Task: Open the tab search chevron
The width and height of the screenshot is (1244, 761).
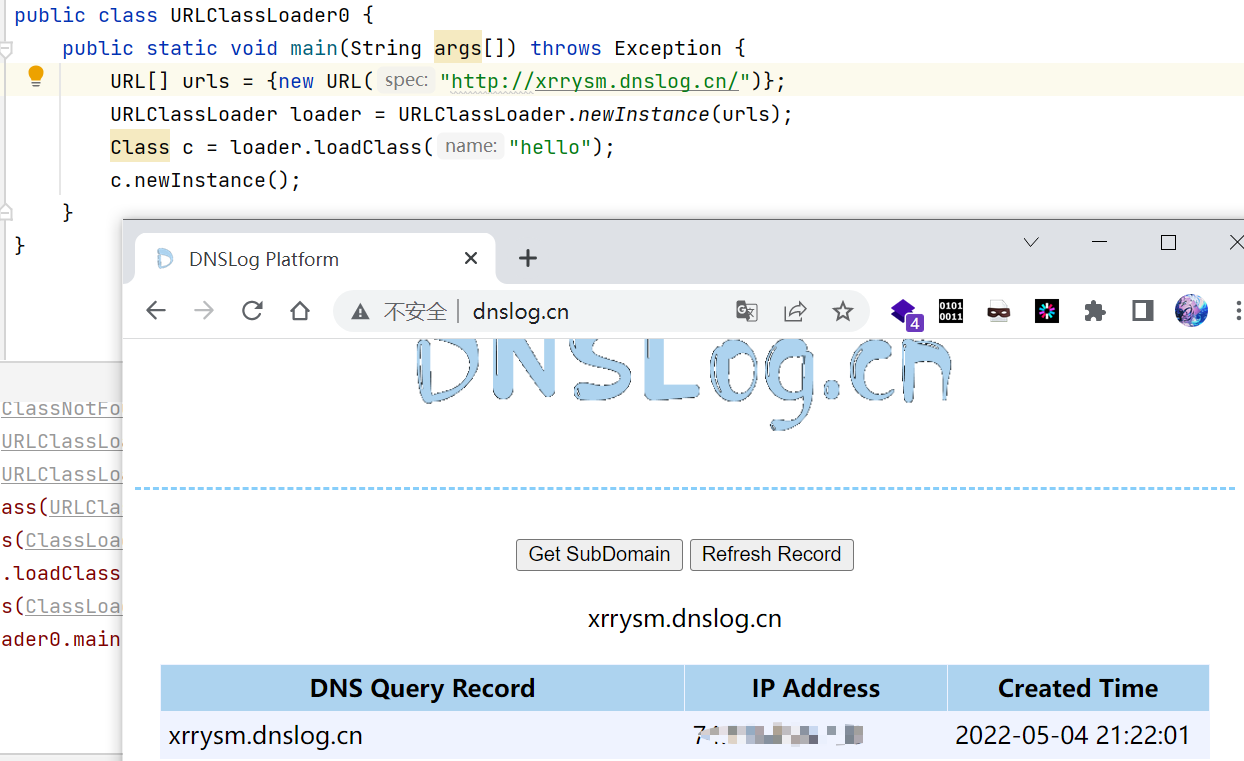Action: [x=1031, y=242]
